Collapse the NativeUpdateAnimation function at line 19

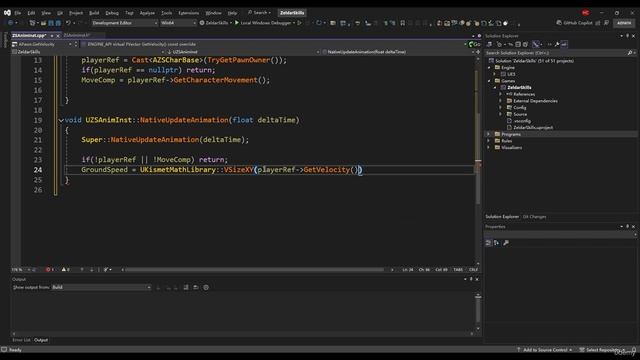(61, 120)
